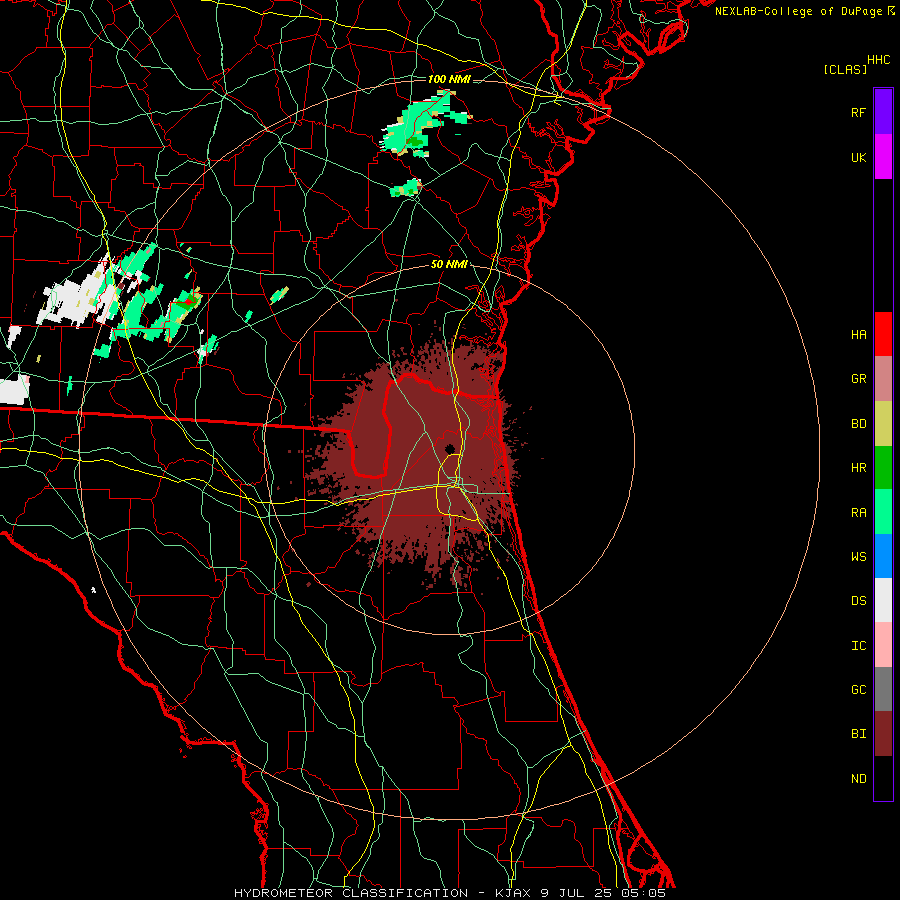Click the NEXLAB-College of DuPage text
900x900 pixels.
pos(798,11)
